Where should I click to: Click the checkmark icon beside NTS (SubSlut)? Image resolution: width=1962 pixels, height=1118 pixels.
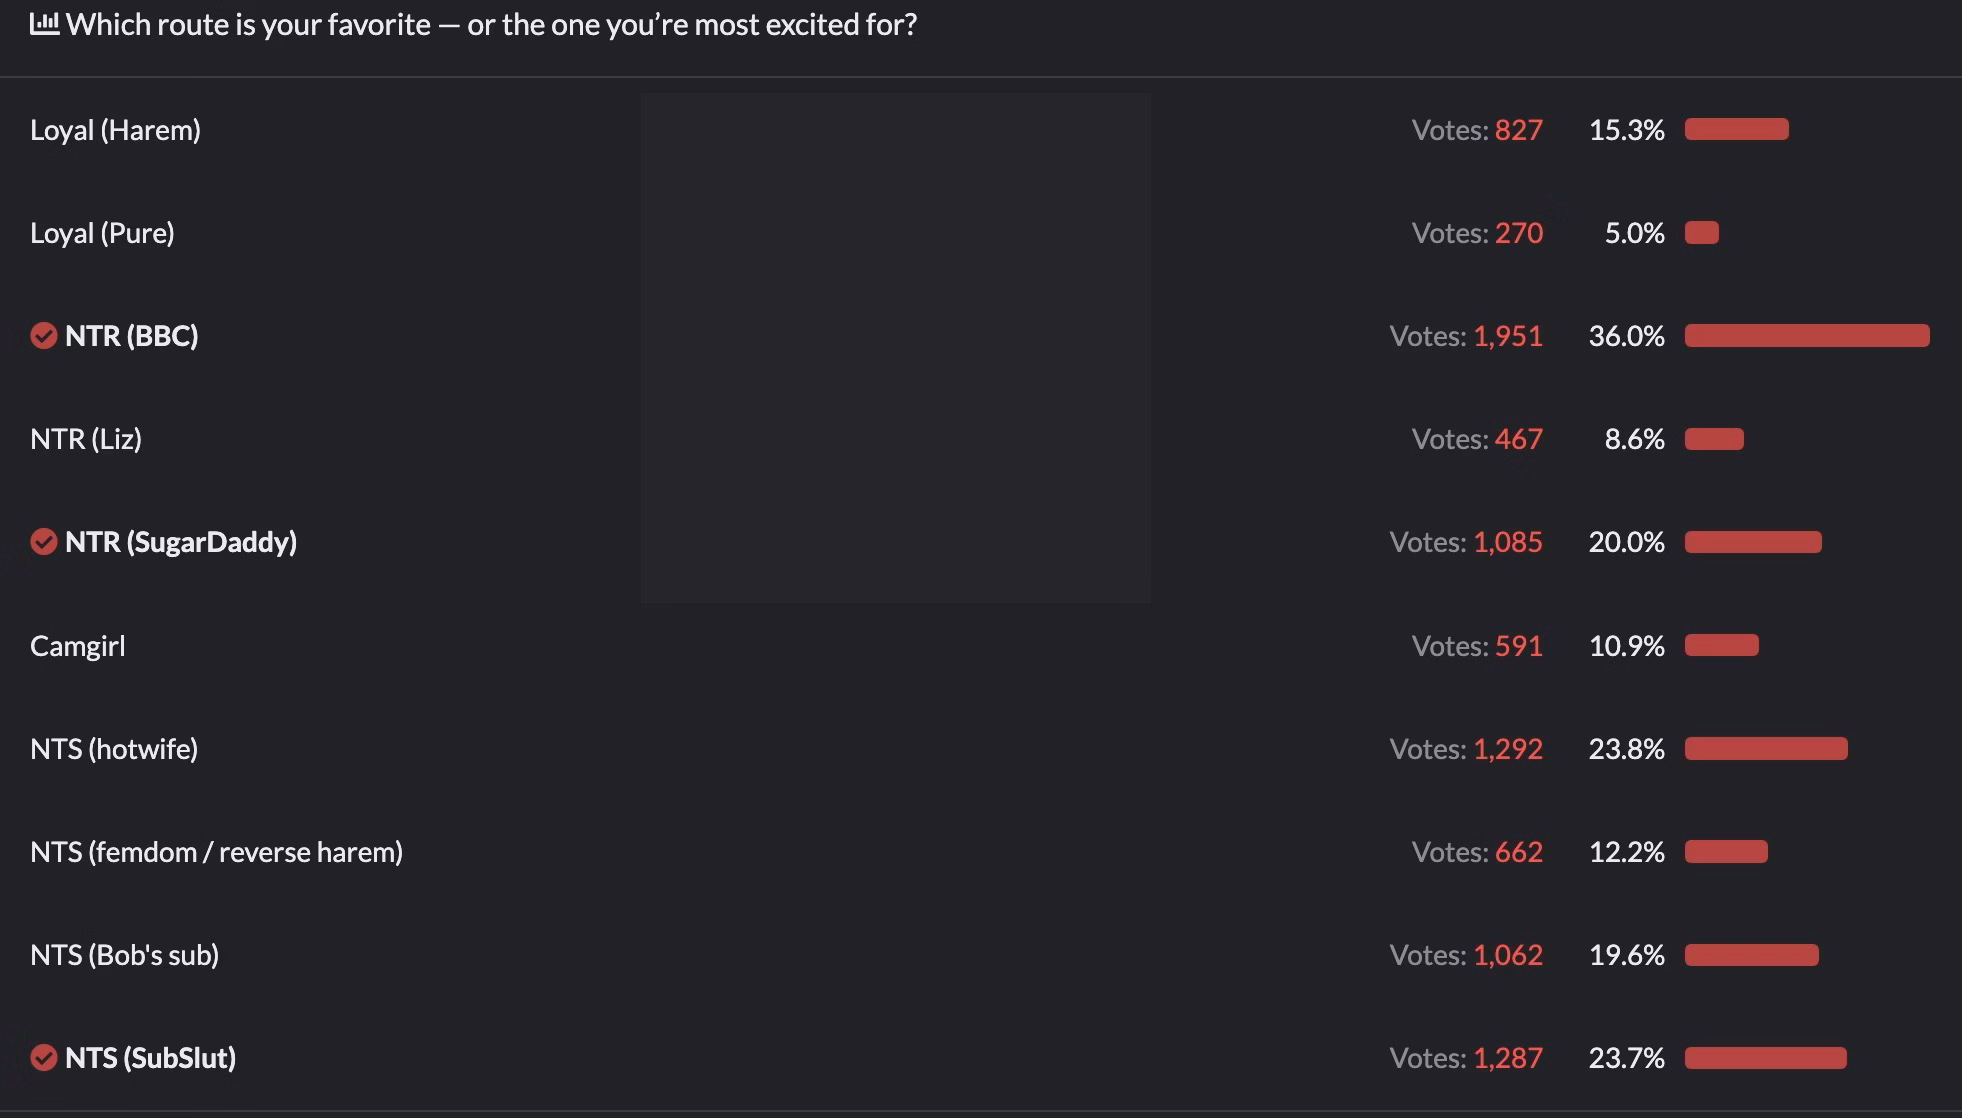[x=43, y=1058]
